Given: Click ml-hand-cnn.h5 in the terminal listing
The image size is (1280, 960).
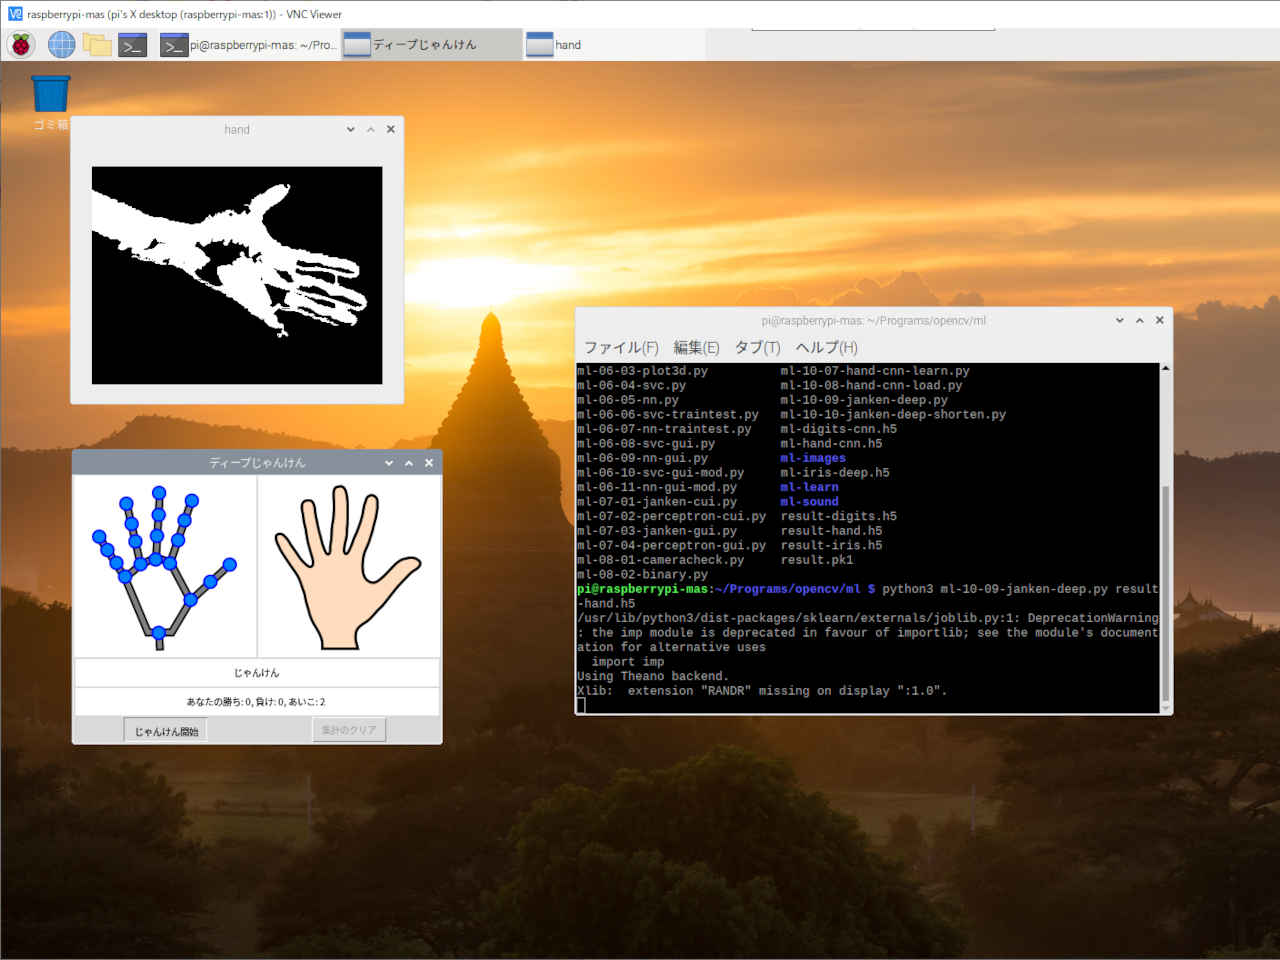Looking at the screenshot, I should pyautogui.click(x=831, y=443).
